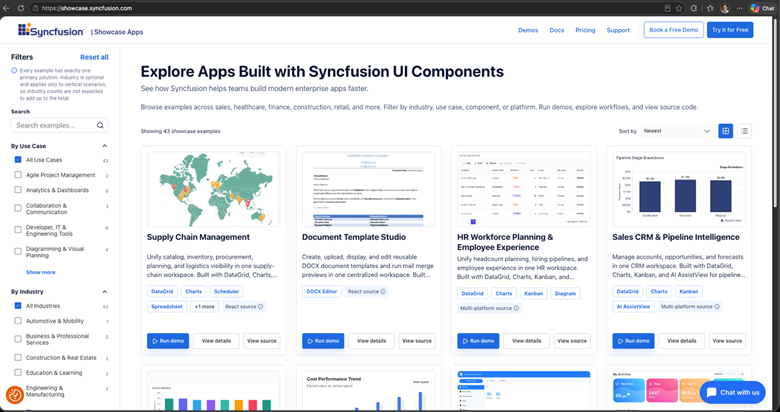View details of Document Template Studio
Screen dimensions: 780x412
[x=371, y=341]
